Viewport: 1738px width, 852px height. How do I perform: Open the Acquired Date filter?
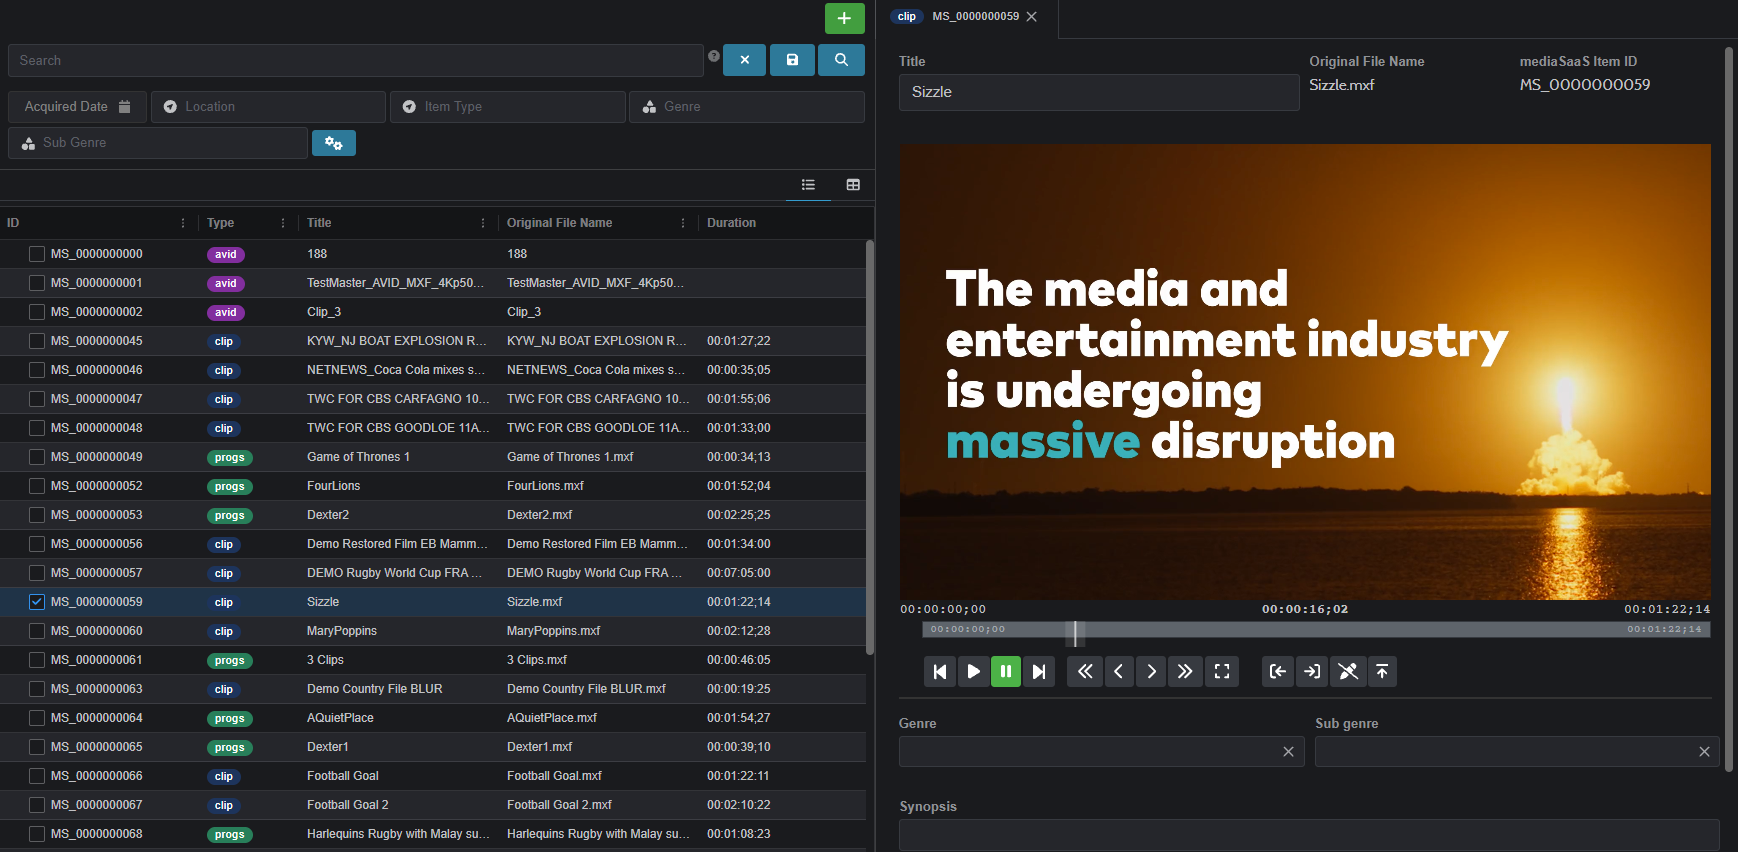click(x=78, y=107)
